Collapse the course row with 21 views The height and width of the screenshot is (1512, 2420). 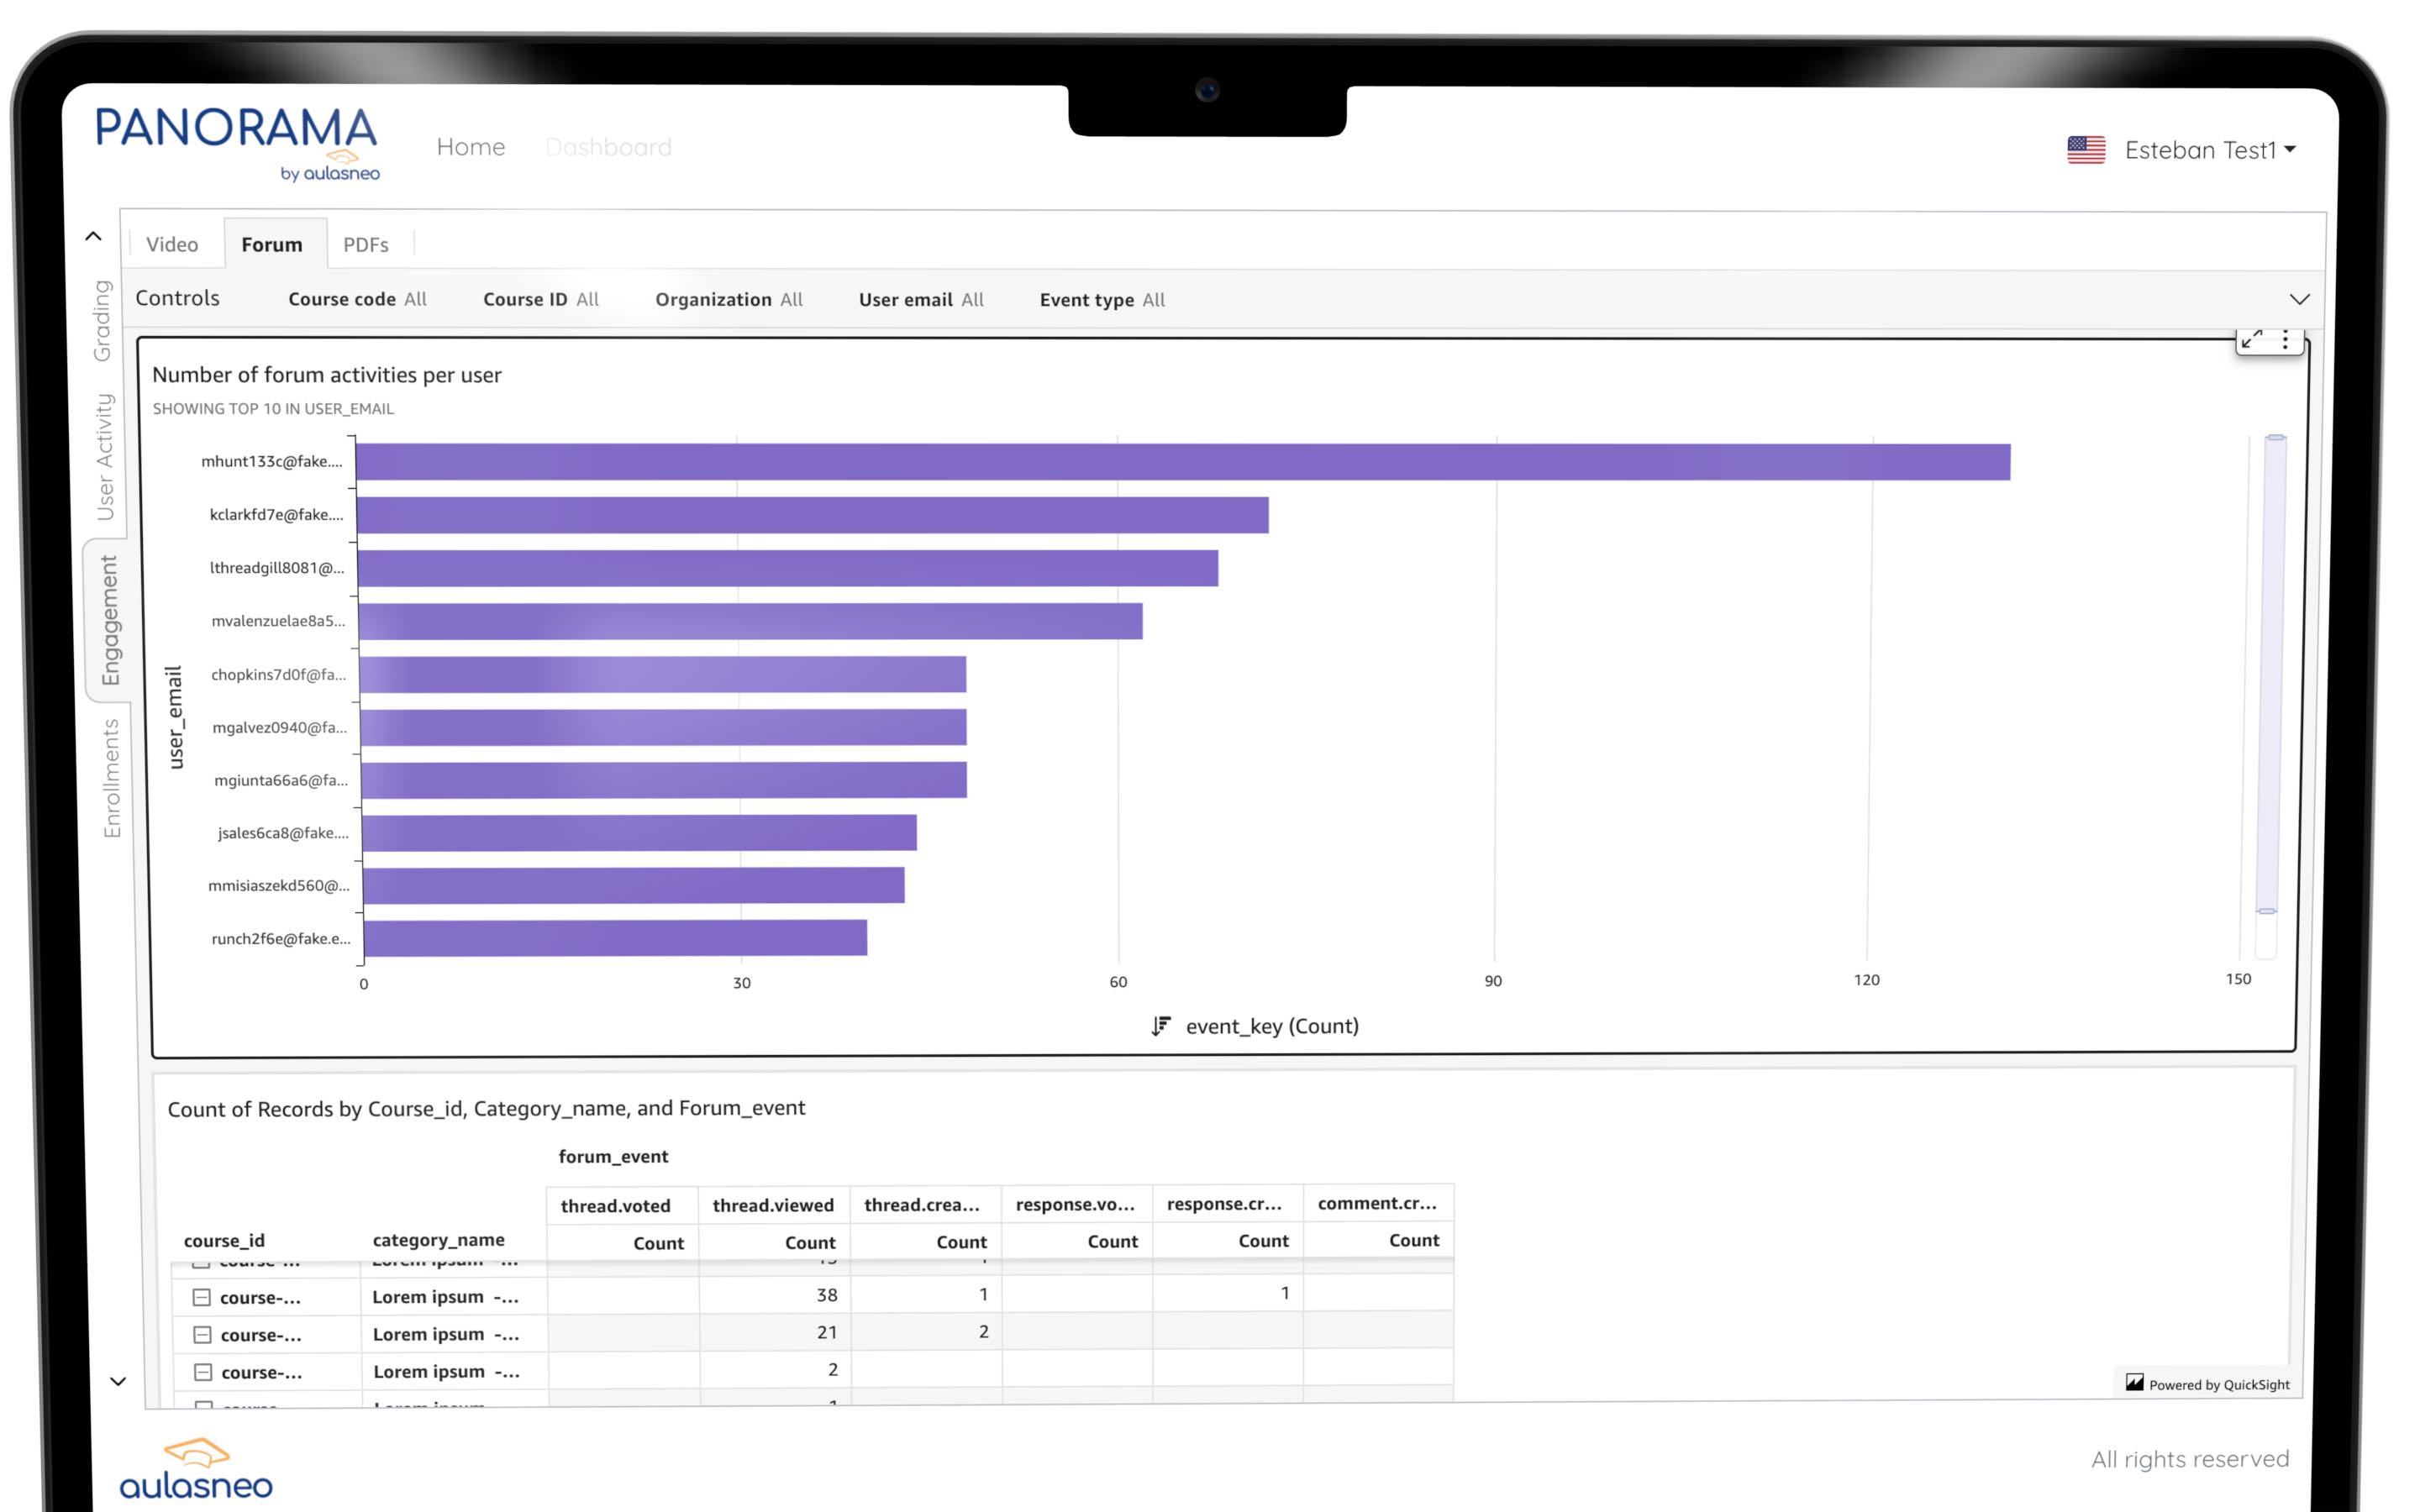coord(202,1335)
